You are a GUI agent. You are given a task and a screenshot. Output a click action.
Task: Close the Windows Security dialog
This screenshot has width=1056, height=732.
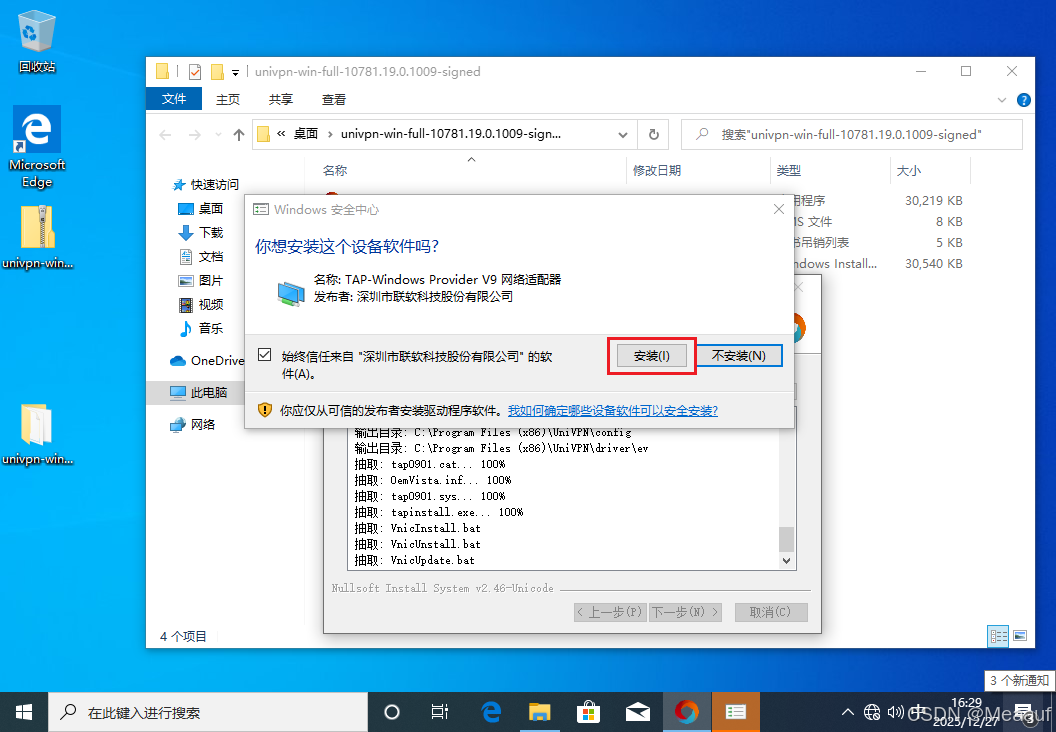[x=779, y=209]
